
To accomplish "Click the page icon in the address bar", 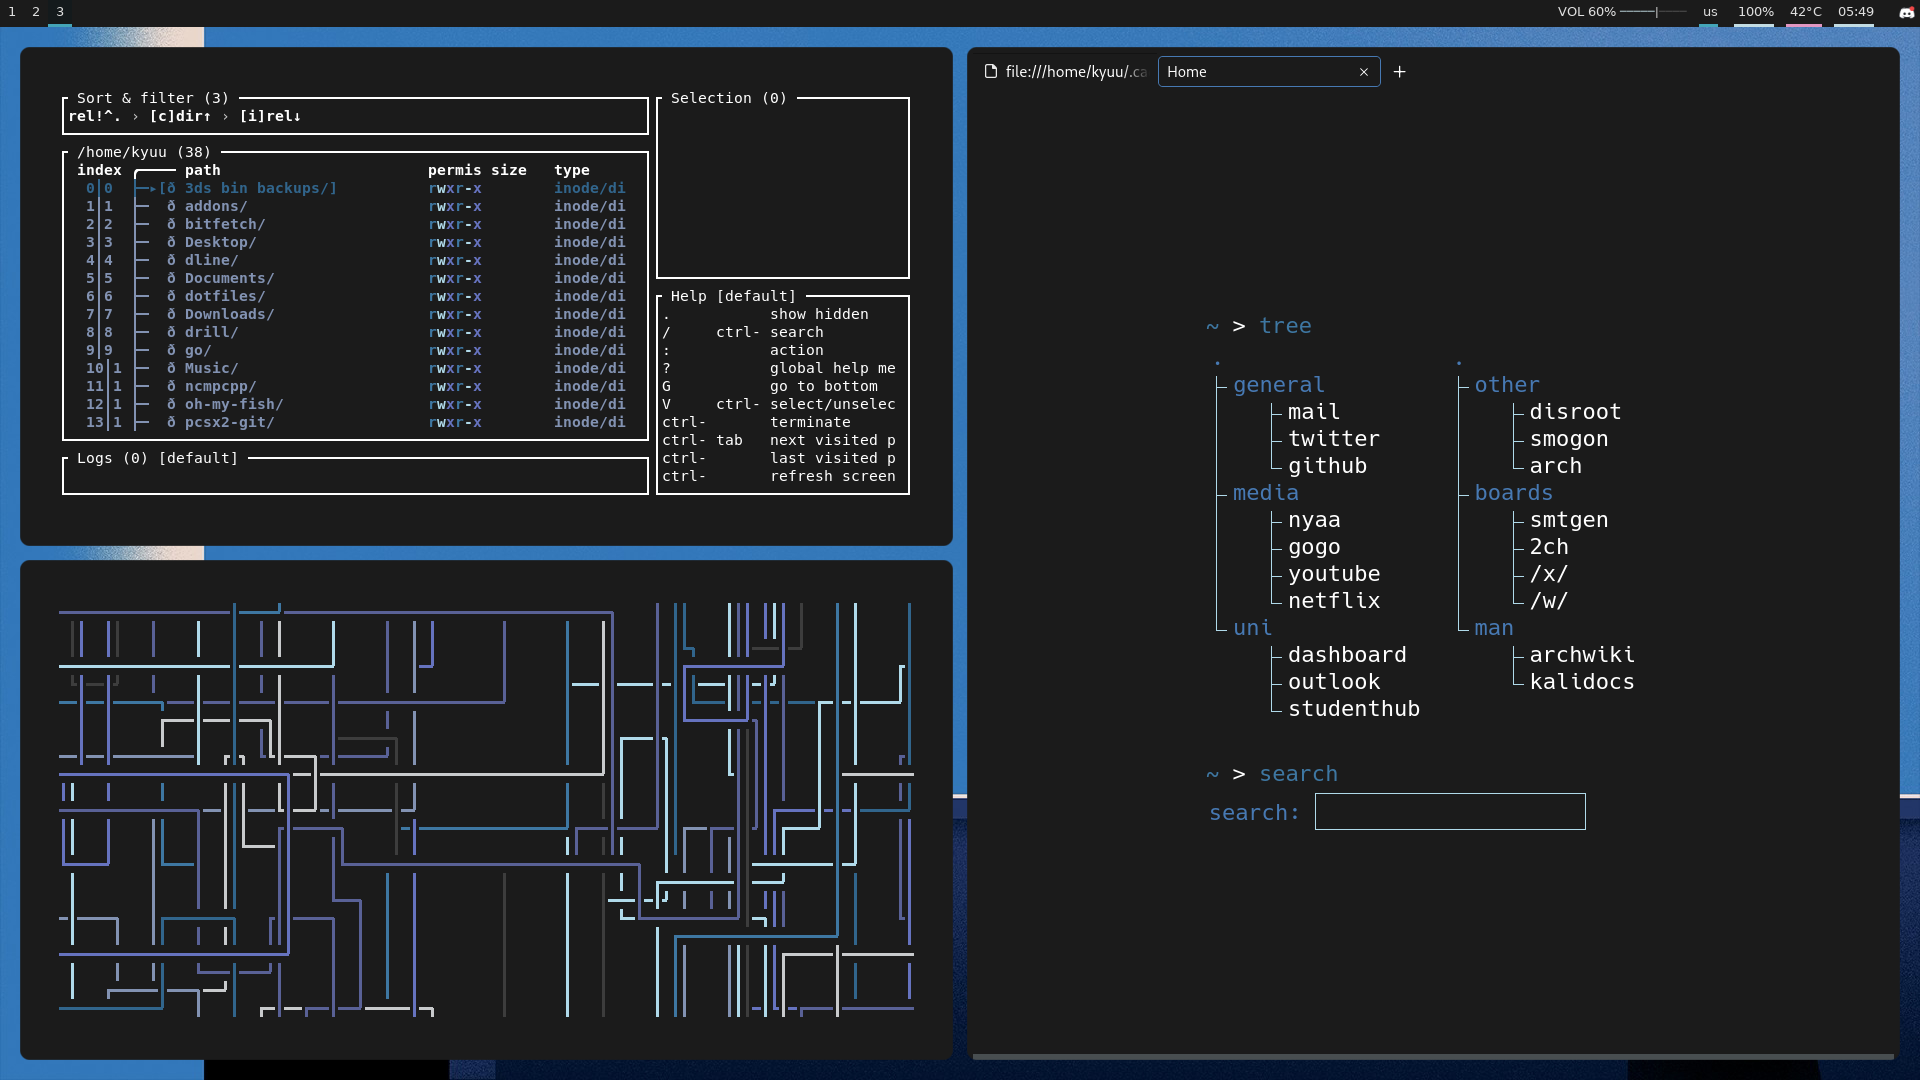I will (x=989, y=71).
